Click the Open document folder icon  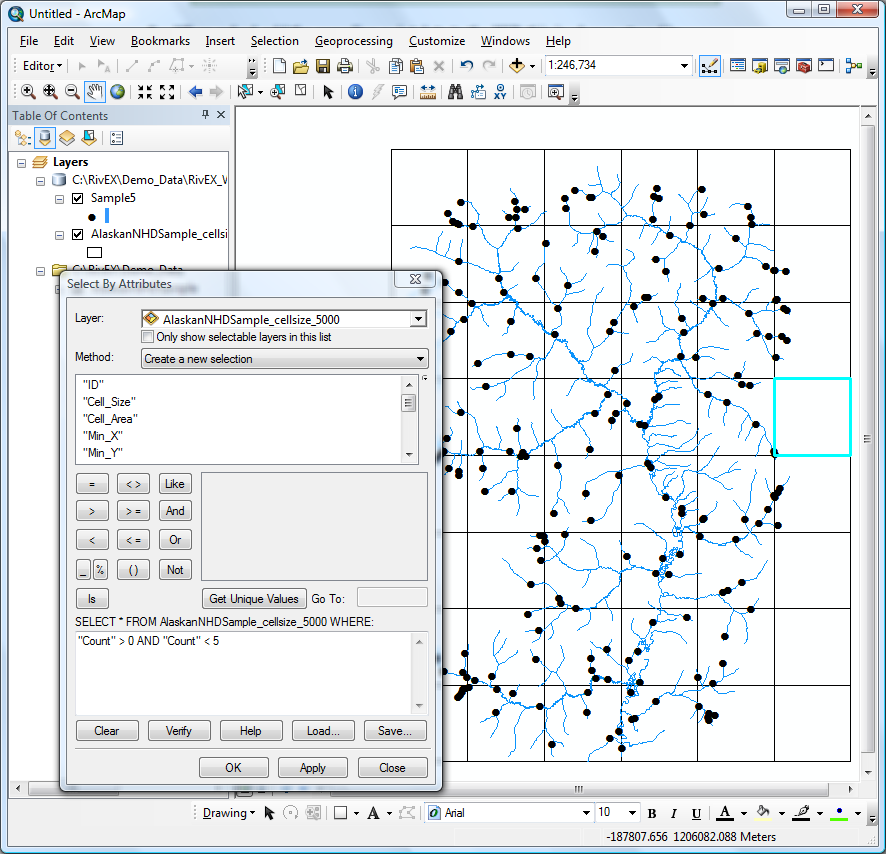[x=301, y=66]
